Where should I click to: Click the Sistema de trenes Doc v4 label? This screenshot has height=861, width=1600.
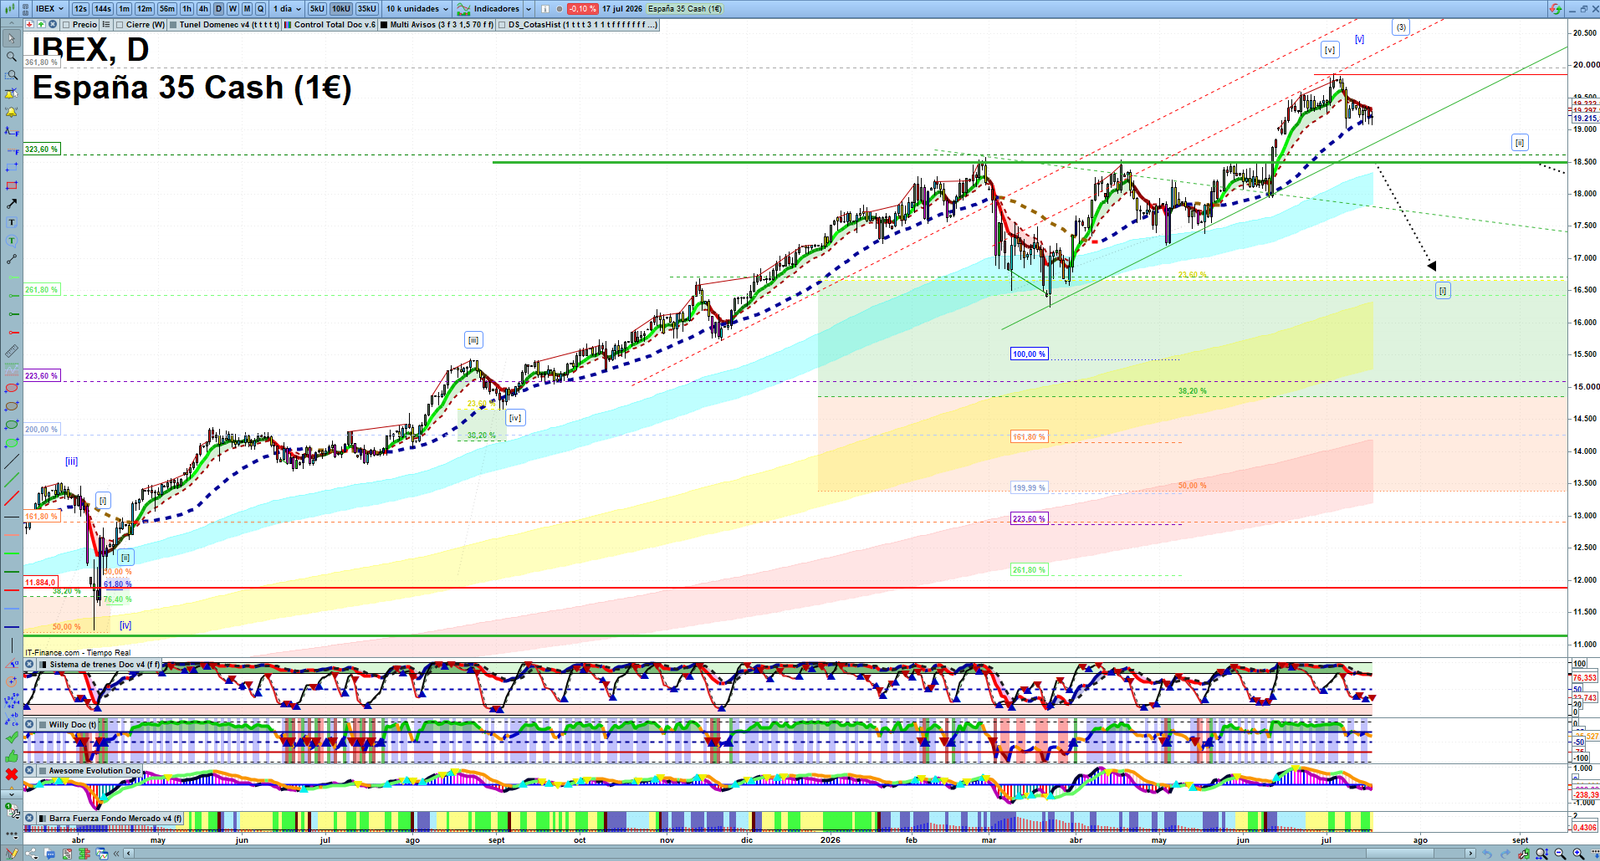click(104, 664)
